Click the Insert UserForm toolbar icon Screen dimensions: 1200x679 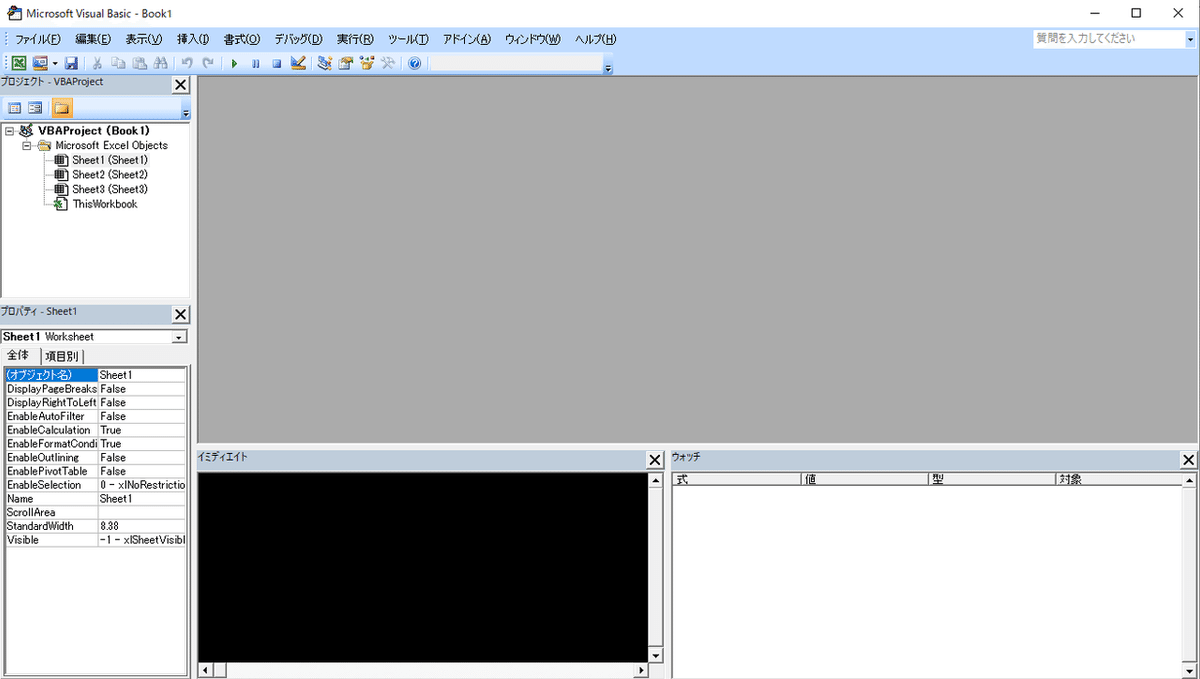pos(40,63)
